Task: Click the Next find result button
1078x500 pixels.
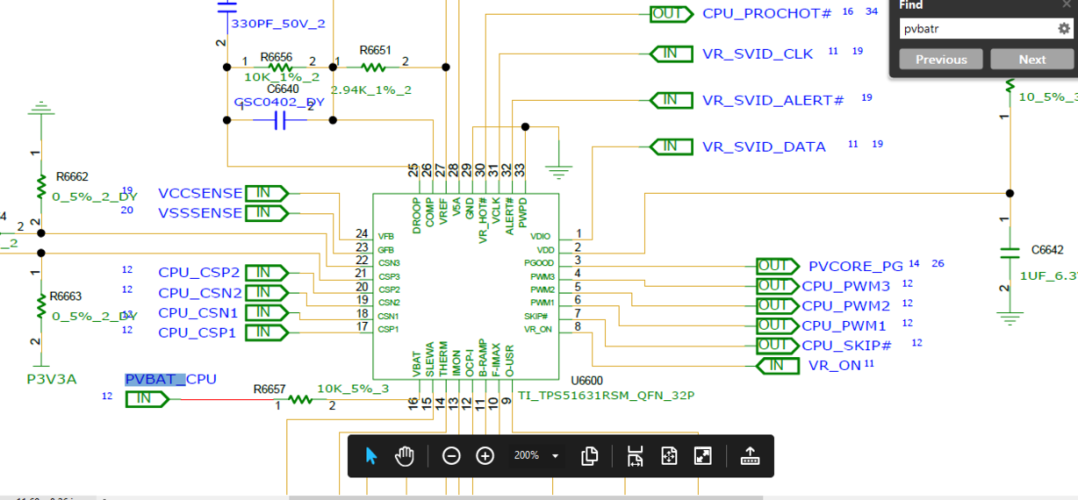Action: 1032,60
